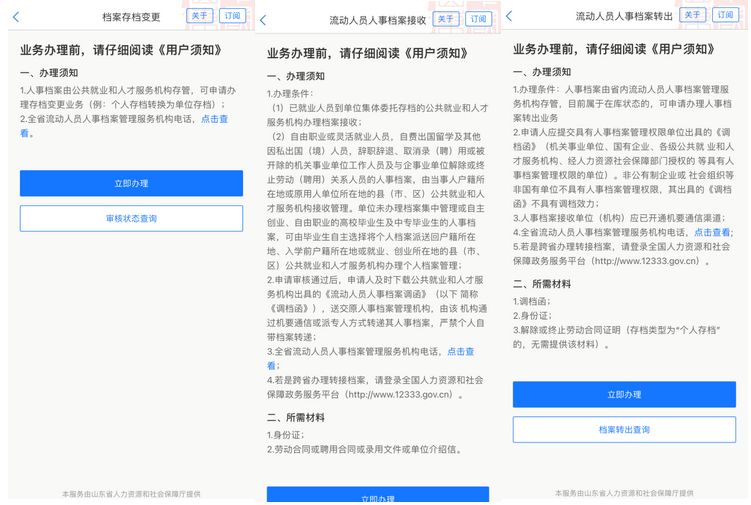
Task: Follow 点击查看 link on 档案存档变更 page
Action: (214, 119)
